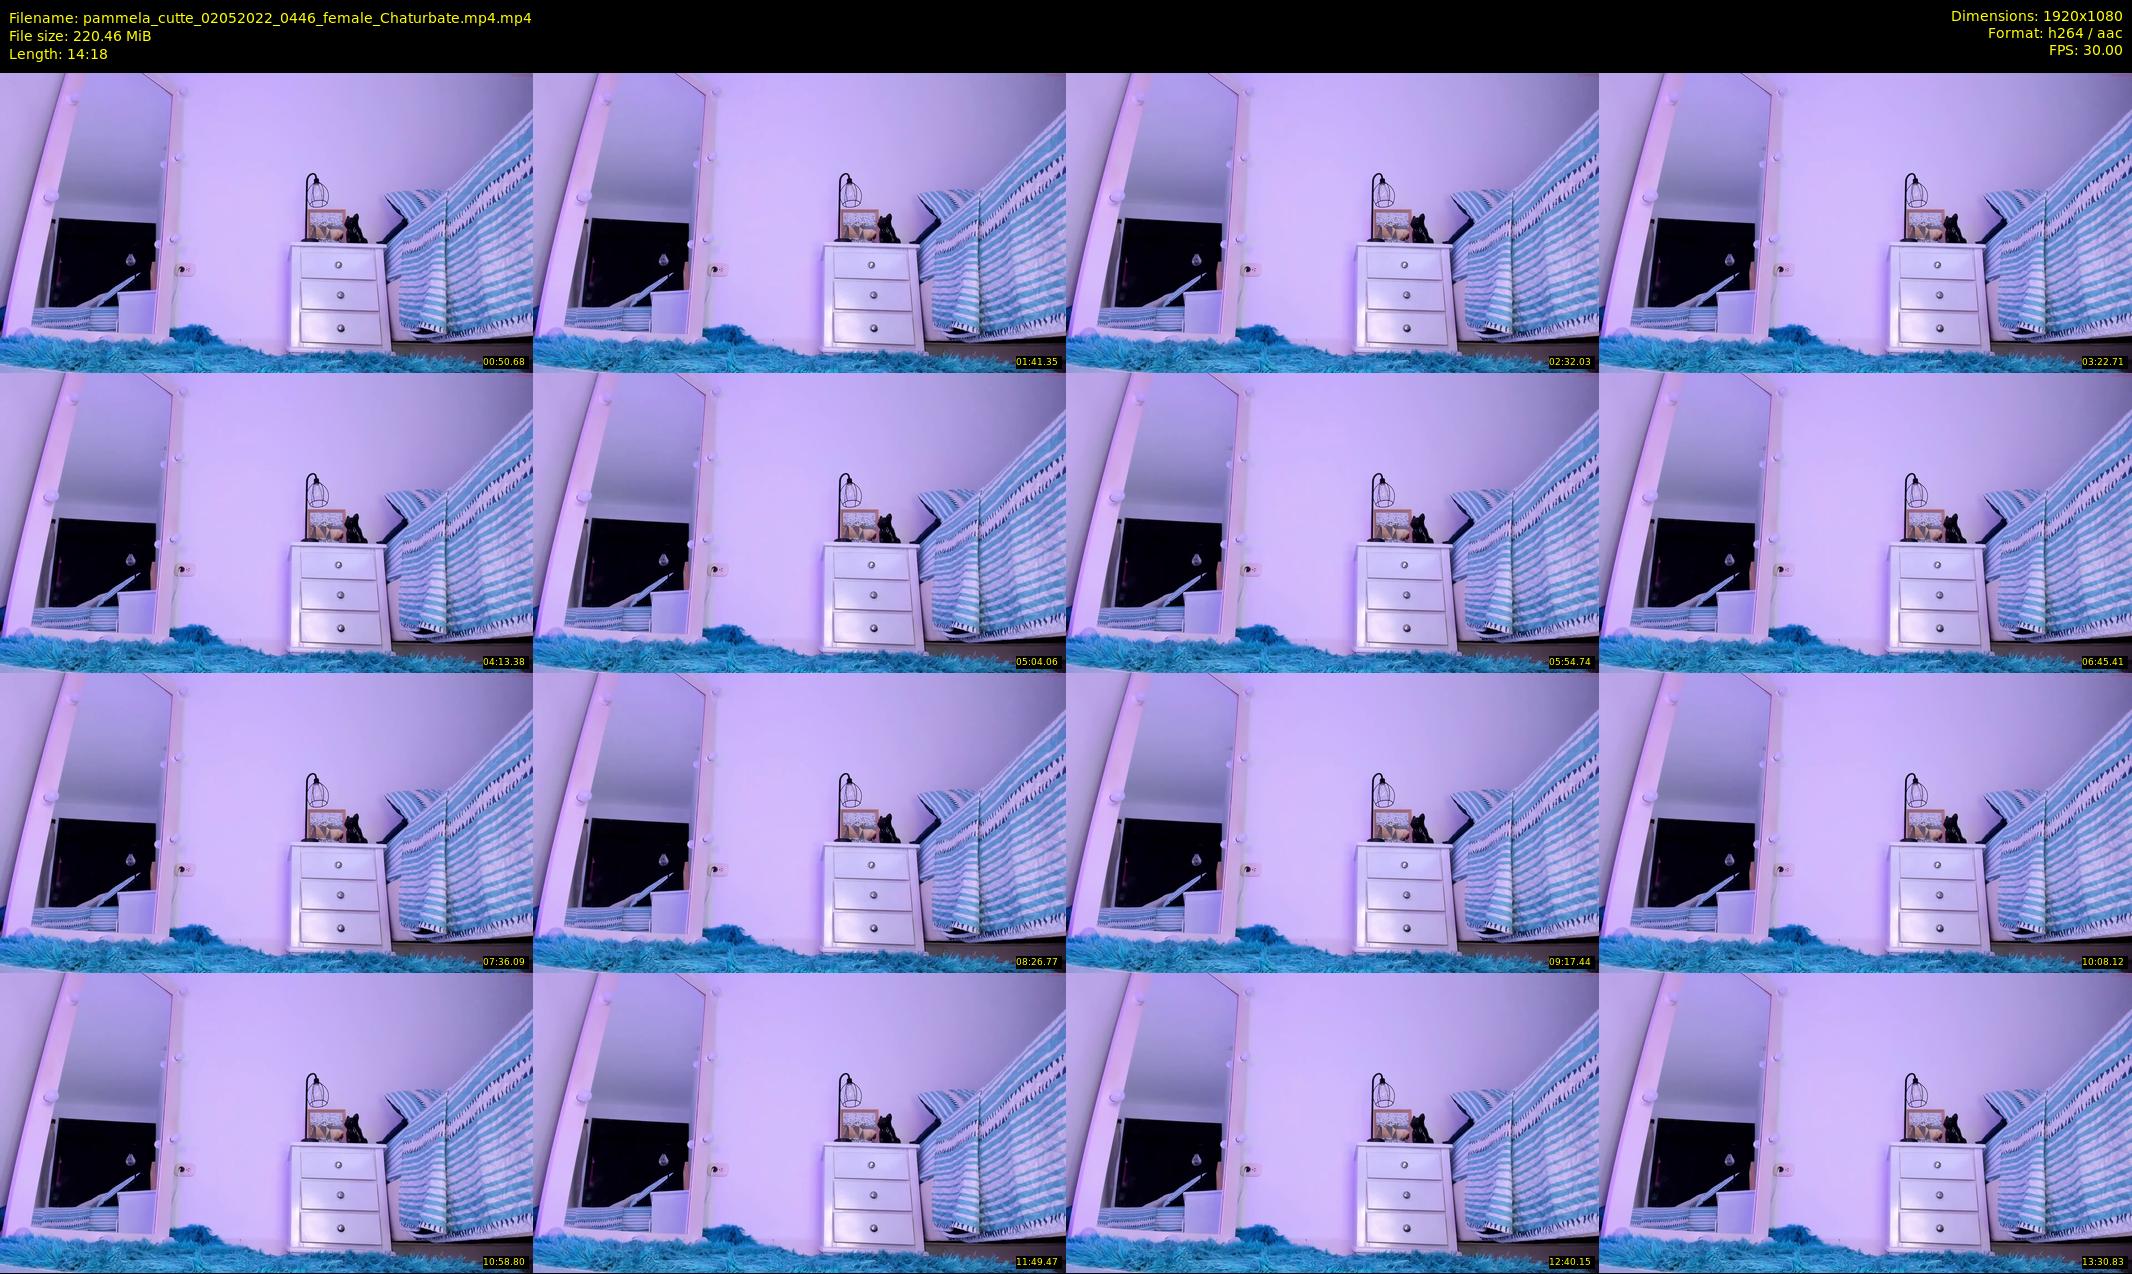Click the thumbnail timestamped 10:58.80

click(x=266, y=1122)
